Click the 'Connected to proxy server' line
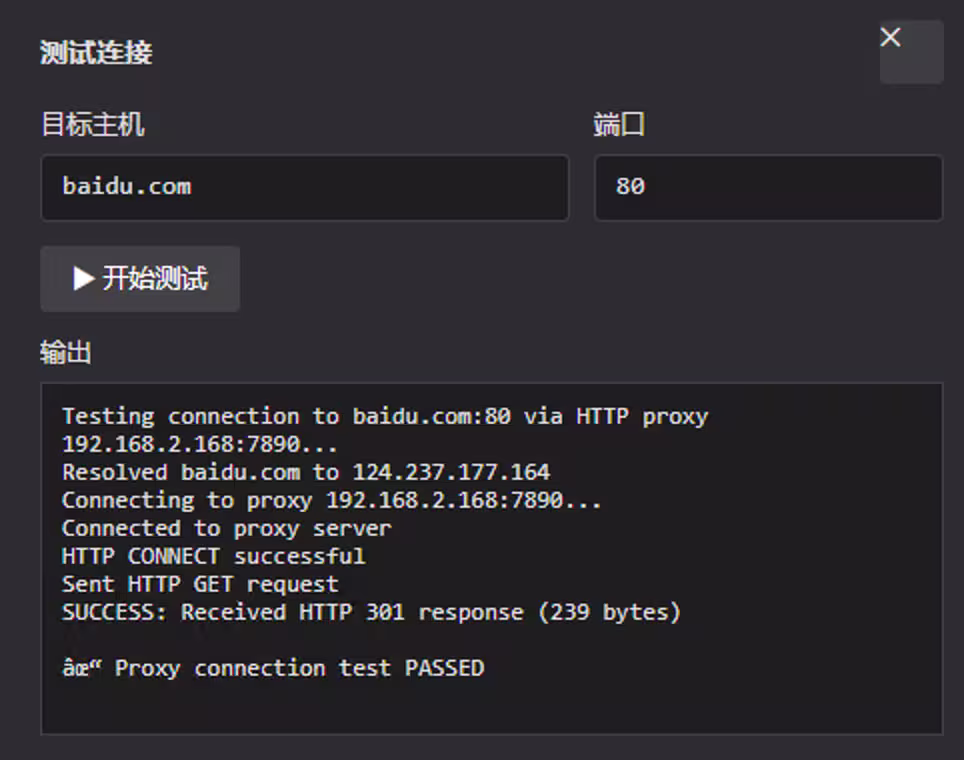 [226, 528]
